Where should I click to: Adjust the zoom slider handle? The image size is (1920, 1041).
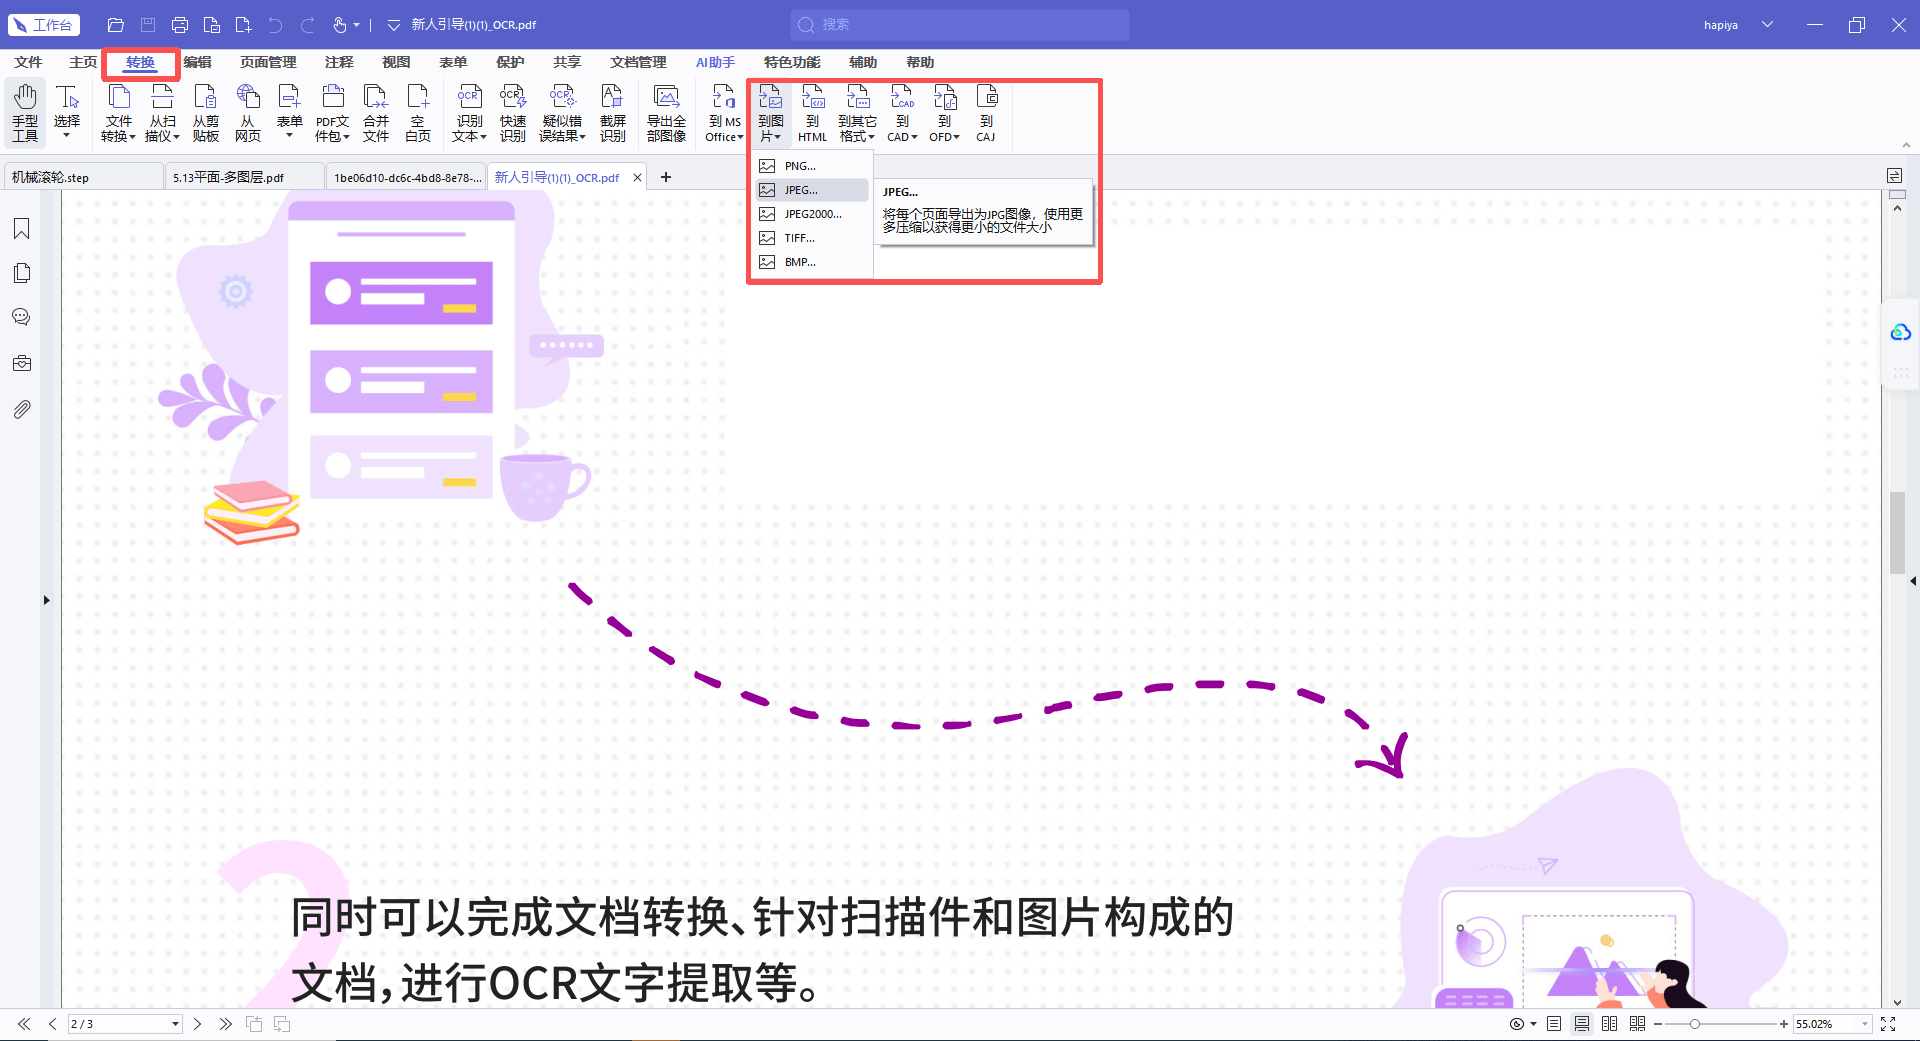[1695, 1024]
